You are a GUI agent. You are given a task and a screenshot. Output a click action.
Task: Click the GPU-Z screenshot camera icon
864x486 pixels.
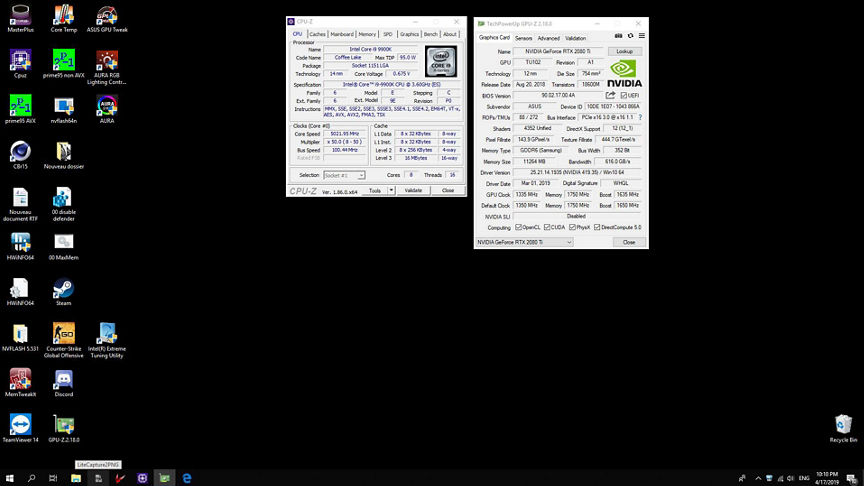618,38
